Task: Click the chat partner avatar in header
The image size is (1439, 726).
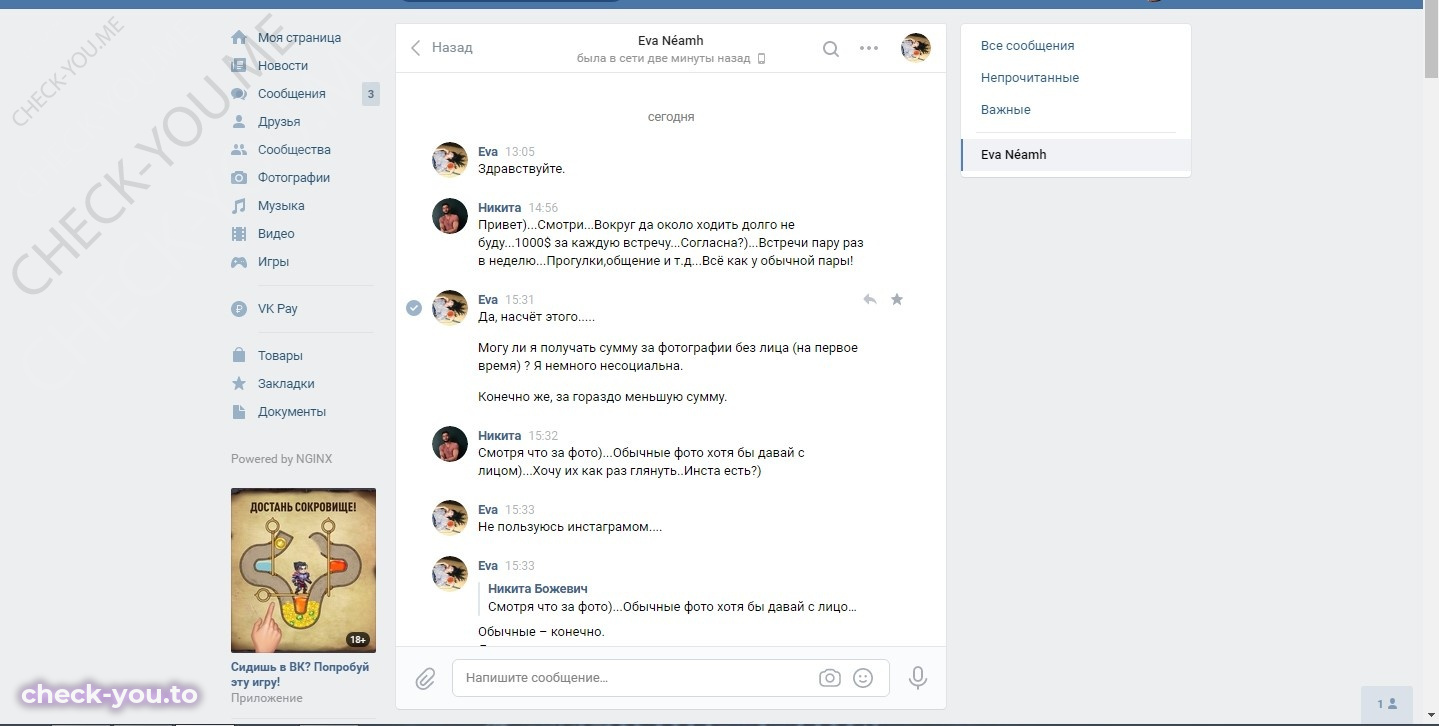Action: pyautogui.click(x=916, y=48)
